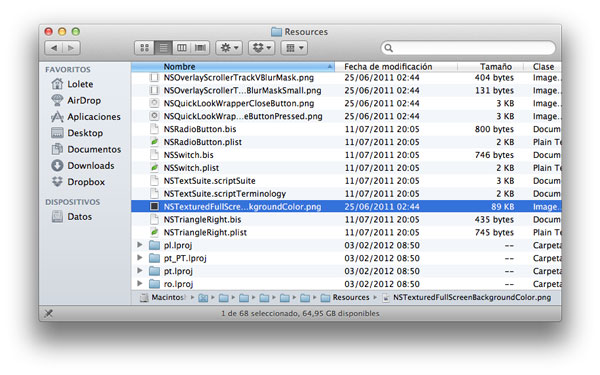Go back with the left arrow button

(54, 48)
